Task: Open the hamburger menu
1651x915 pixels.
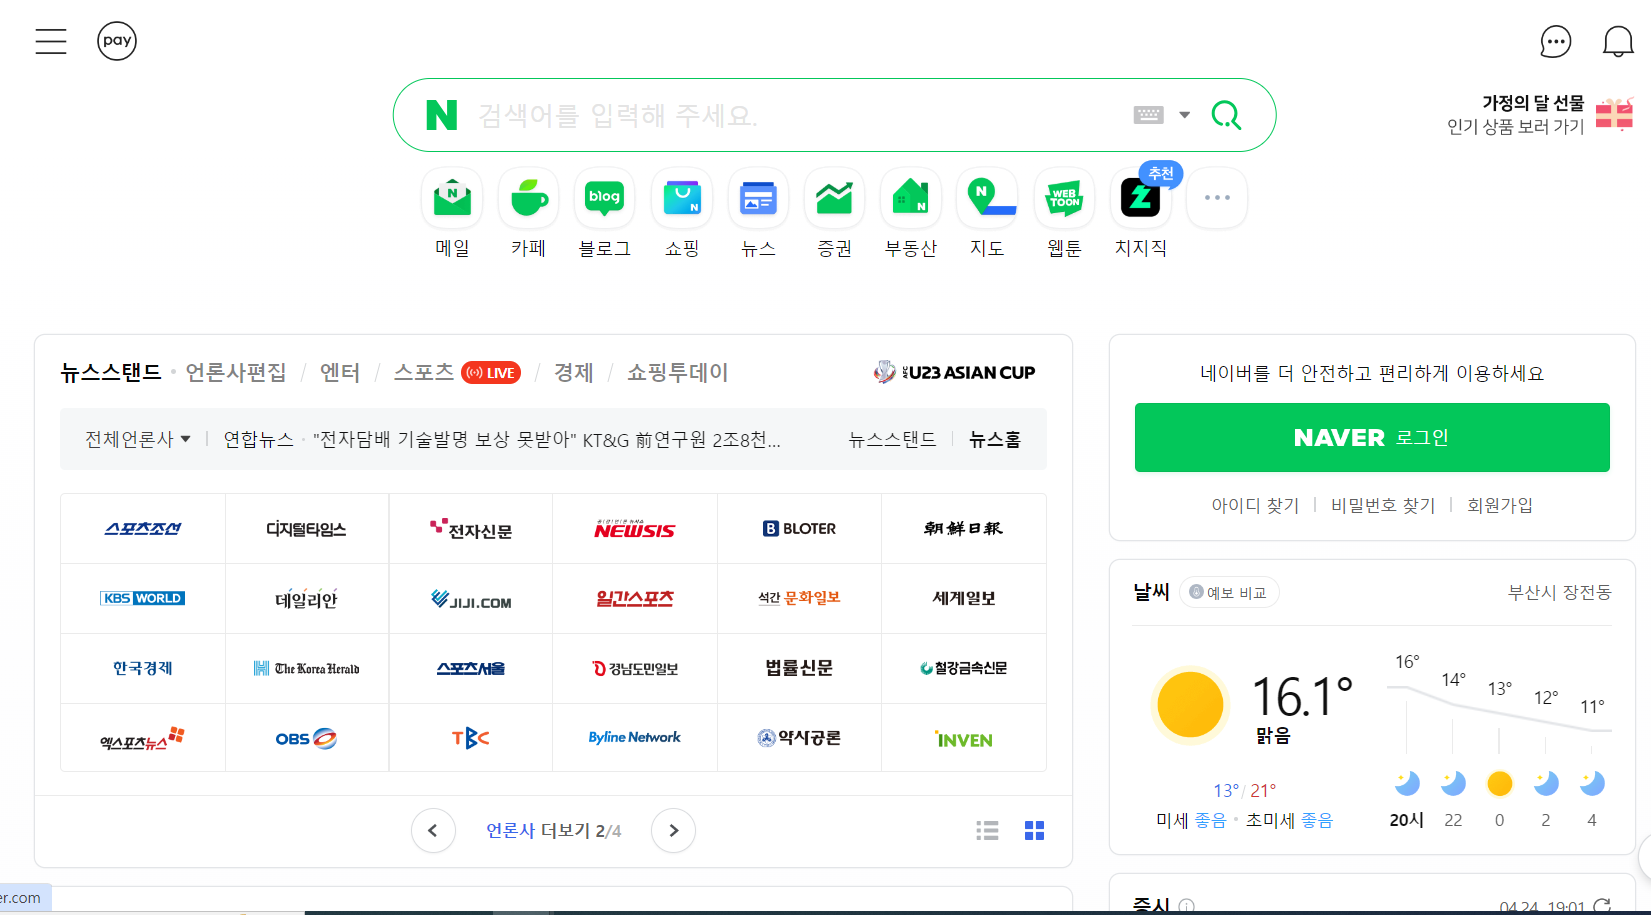Action: point(51,41)
